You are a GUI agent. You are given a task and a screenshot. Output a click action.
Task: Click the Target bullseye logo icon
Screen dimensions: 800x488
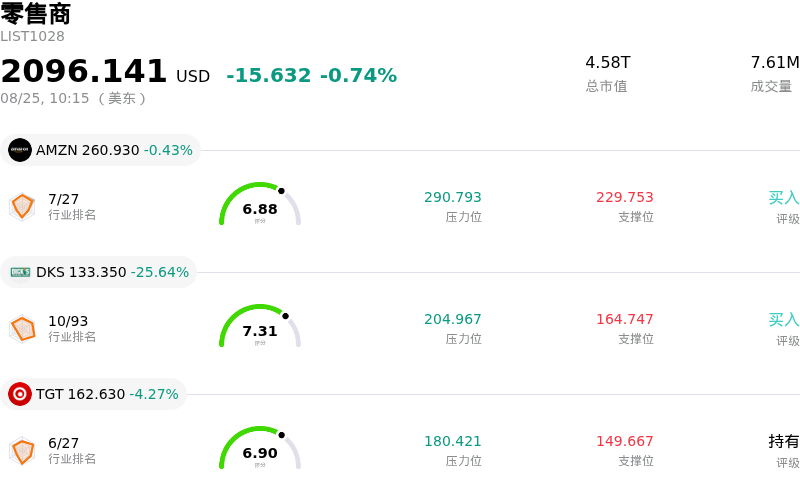(x=20, y=394)
